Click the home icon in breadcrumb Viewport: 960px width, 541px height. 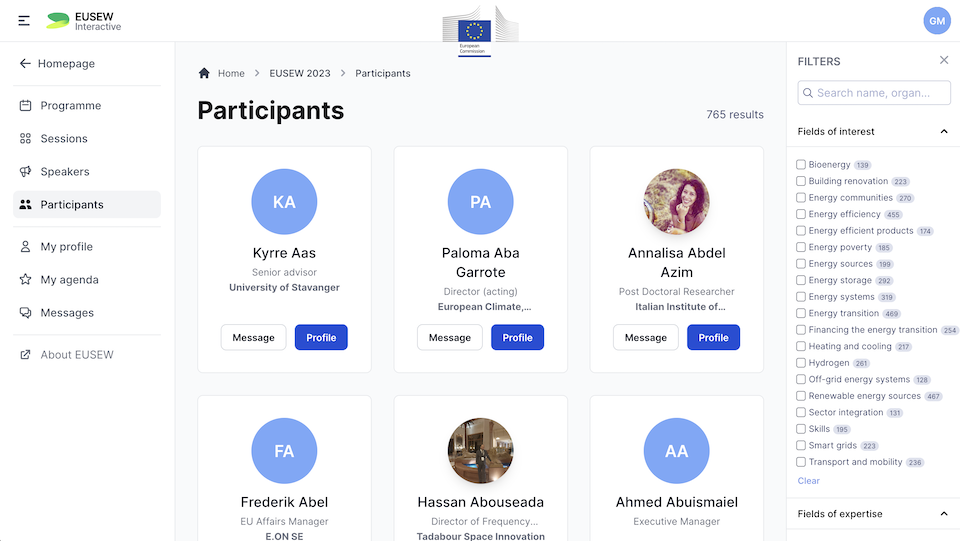tap(204, 73)
